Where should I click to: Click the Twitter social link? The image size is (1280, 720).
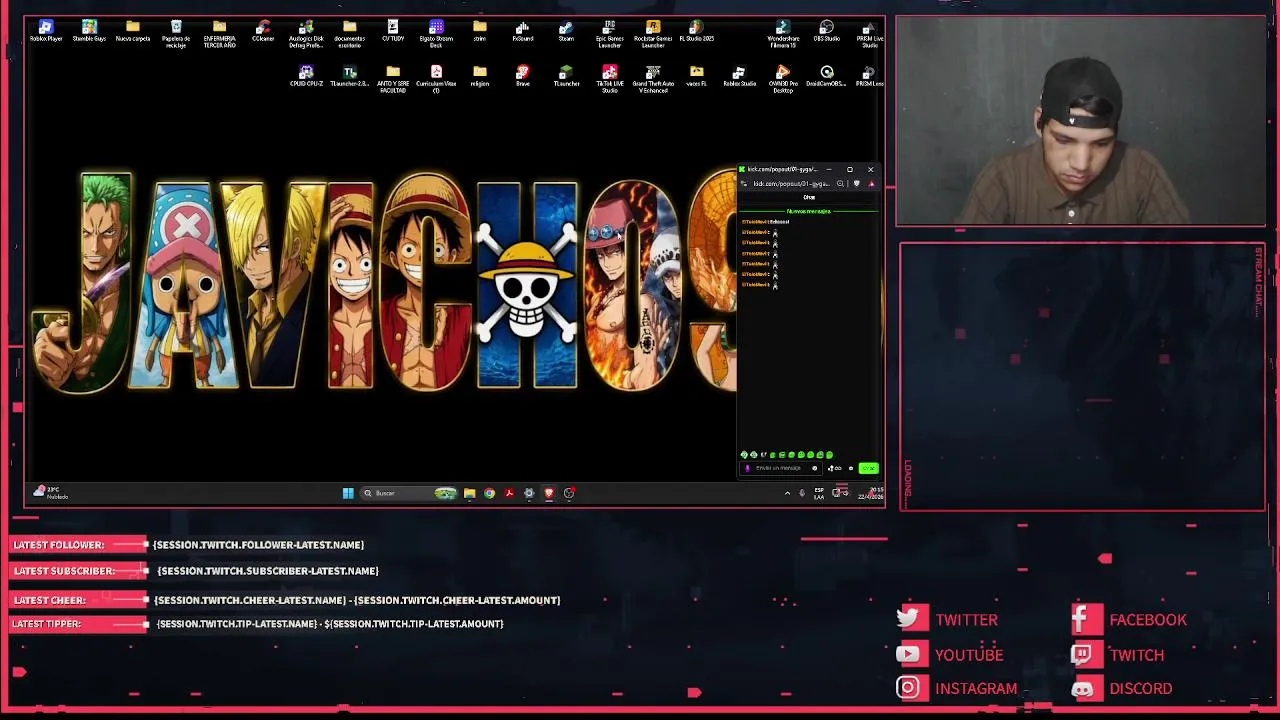(947, 620)
